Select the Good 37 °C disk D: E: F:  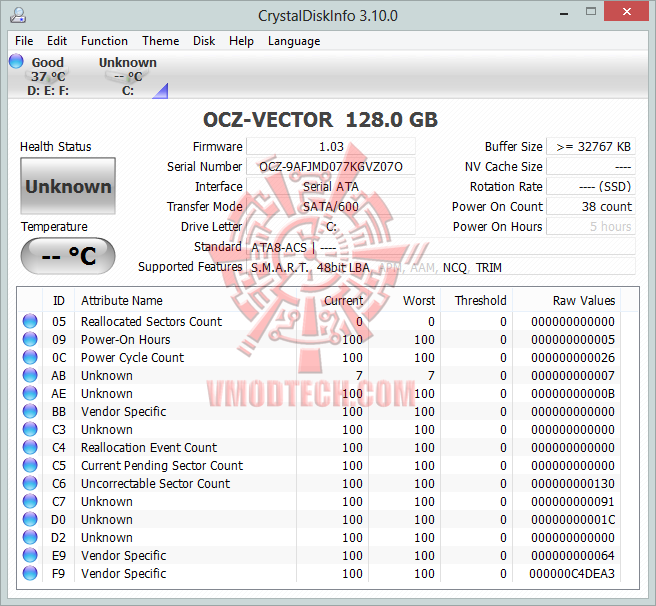[47, 76]
